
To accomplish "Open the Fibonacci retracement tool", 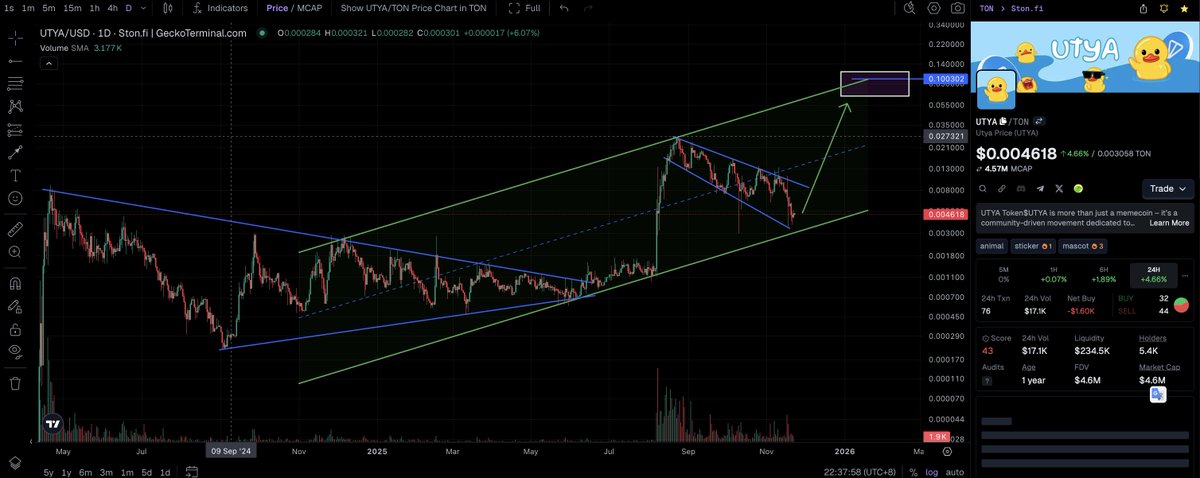I will coord(15,83).
